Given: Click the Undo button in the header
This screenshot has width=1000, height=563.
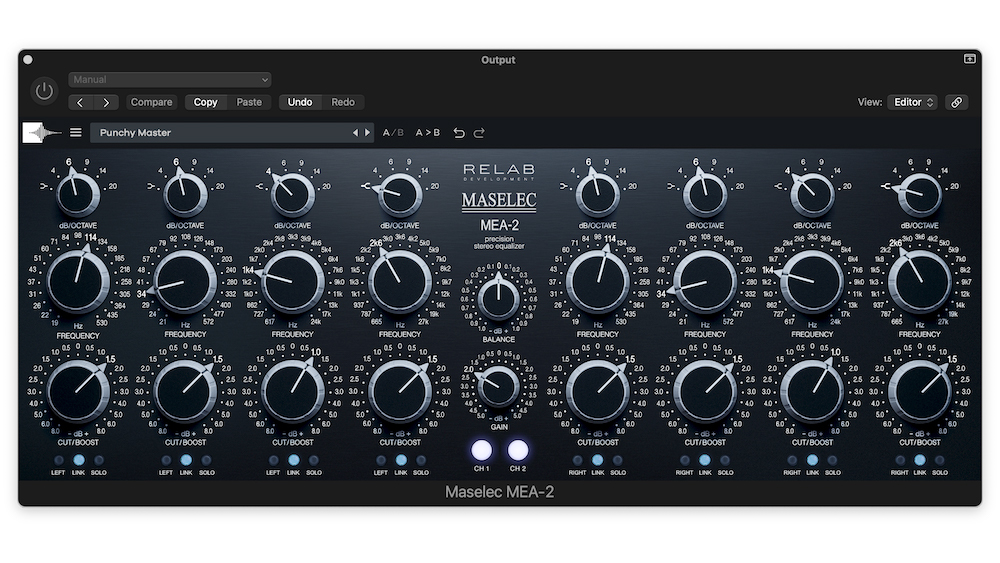Looking at the screenshot, I should click(x=300, y=102).
